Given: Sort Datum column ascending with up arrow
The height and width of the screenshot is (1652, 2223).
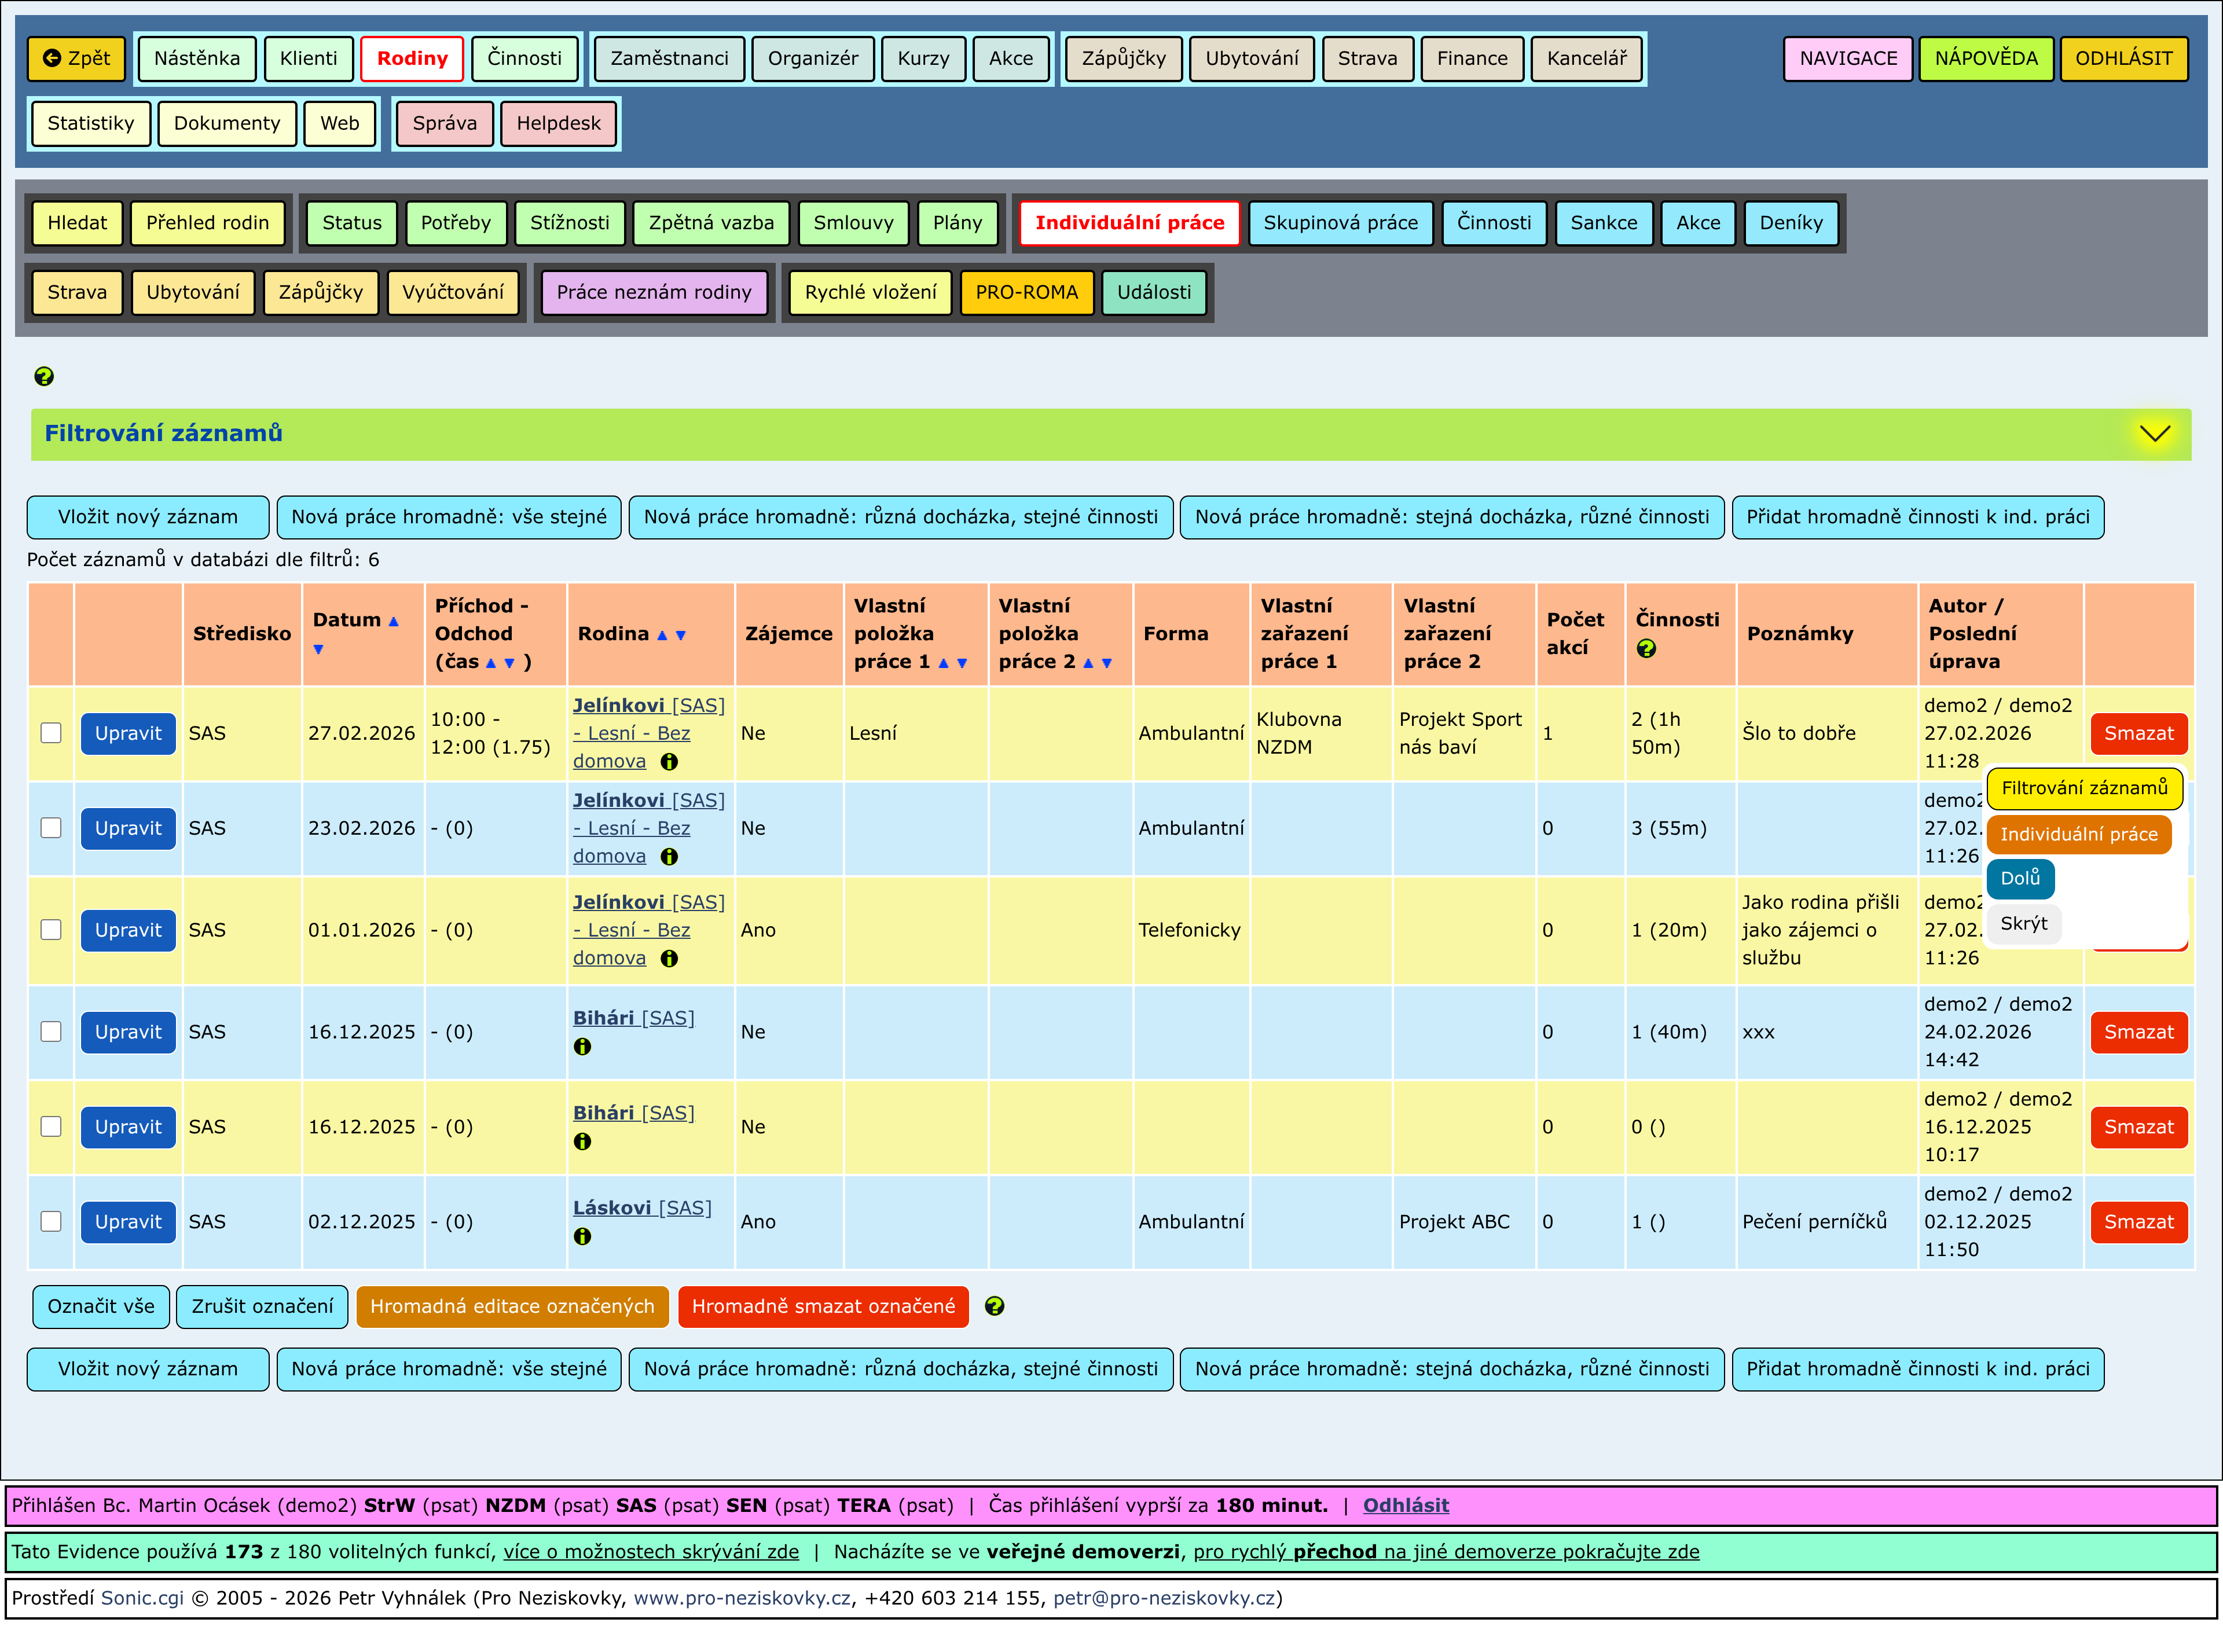Looking at the screenshot, I should 394,621.
